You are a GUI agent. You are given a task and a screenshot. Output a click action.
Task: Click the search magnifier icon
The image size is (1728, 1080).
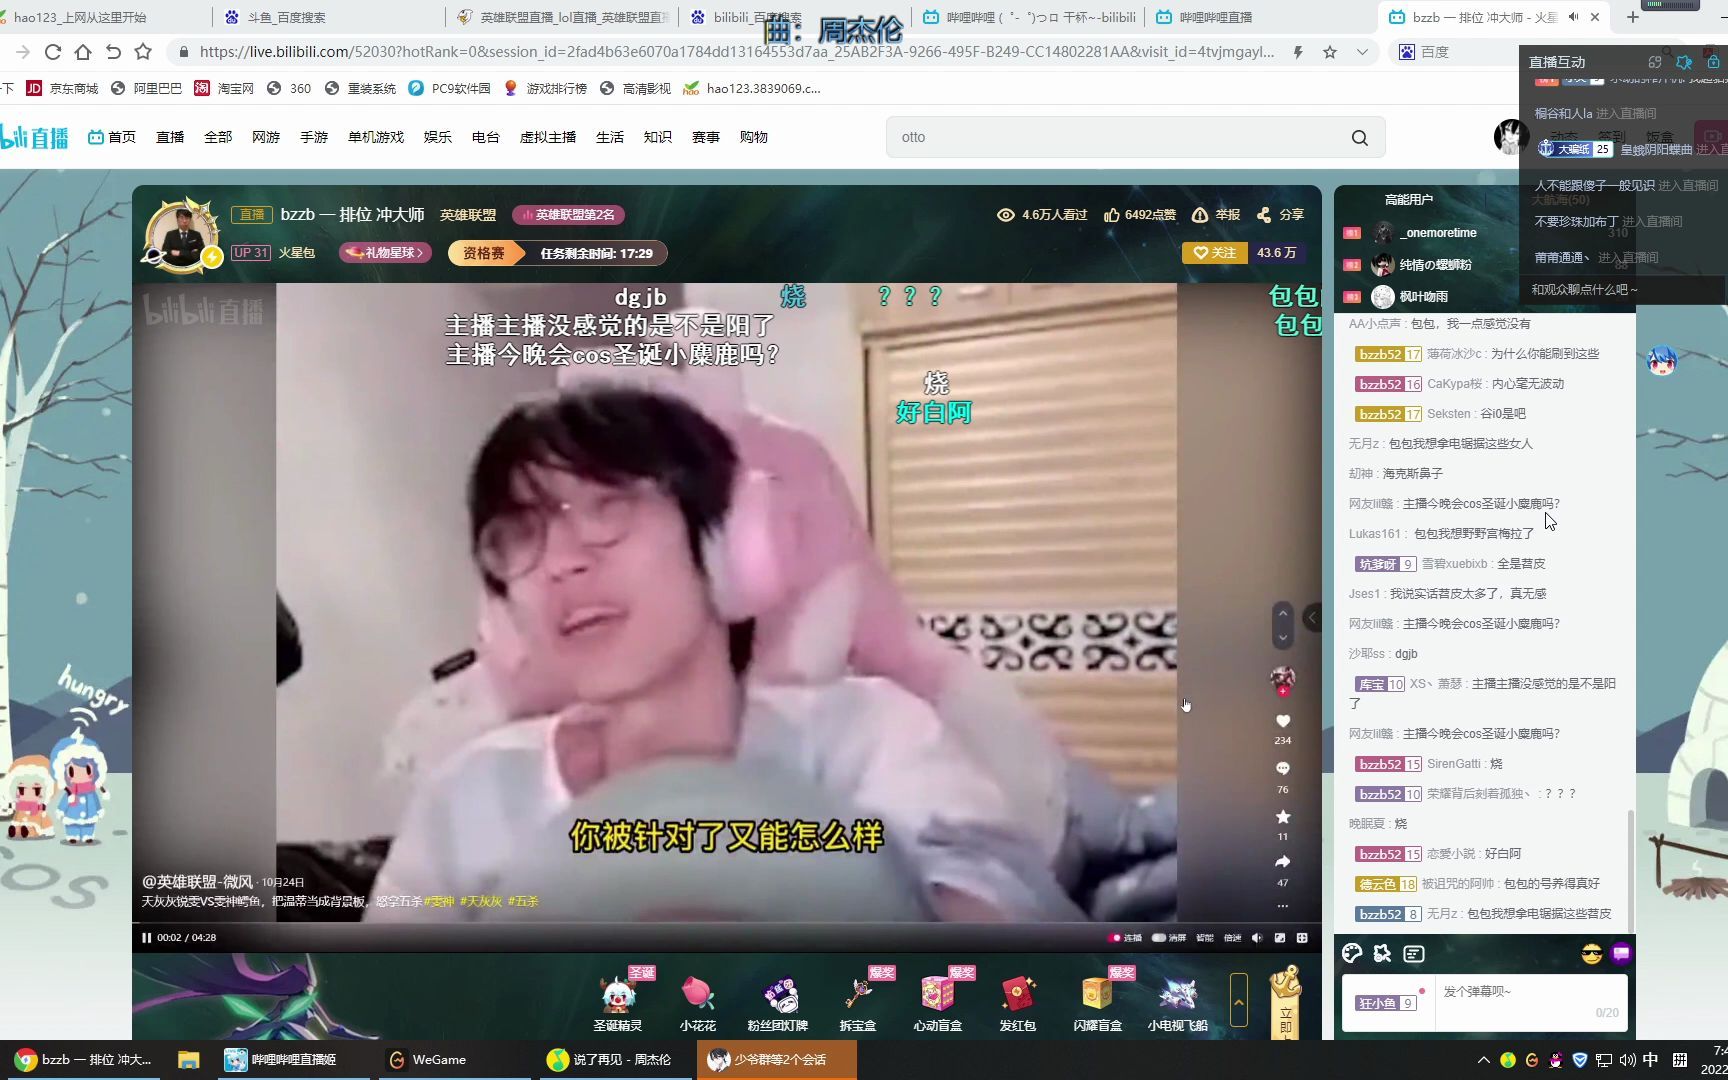(1360, 138)
